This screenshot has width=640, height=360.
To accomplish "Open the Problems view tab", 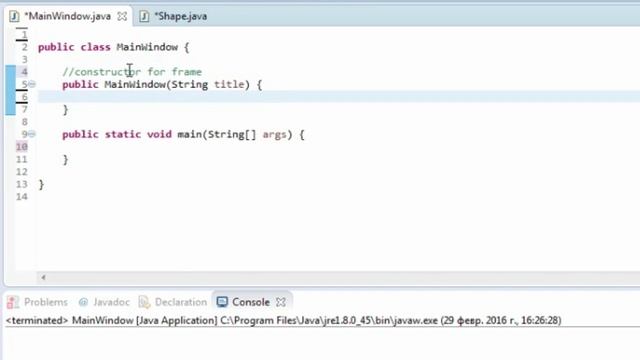I will (x=46, y=302).
